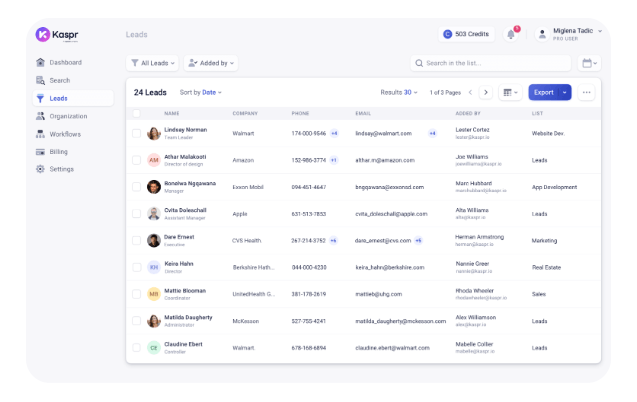Expand the Export button arrow
This screenshot has width=637, height=402.
(x=565, y=93)
